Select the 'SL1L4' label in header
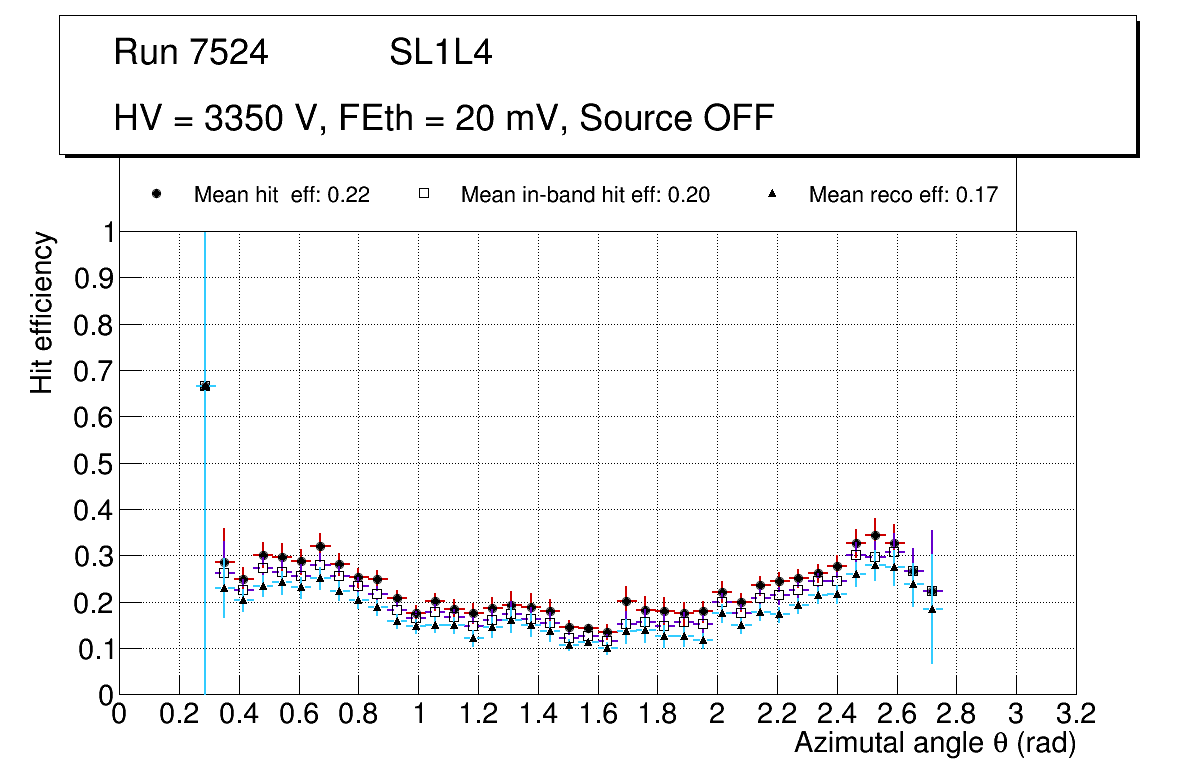Viewport: 1196px width, 772px height. pos(440,53)
